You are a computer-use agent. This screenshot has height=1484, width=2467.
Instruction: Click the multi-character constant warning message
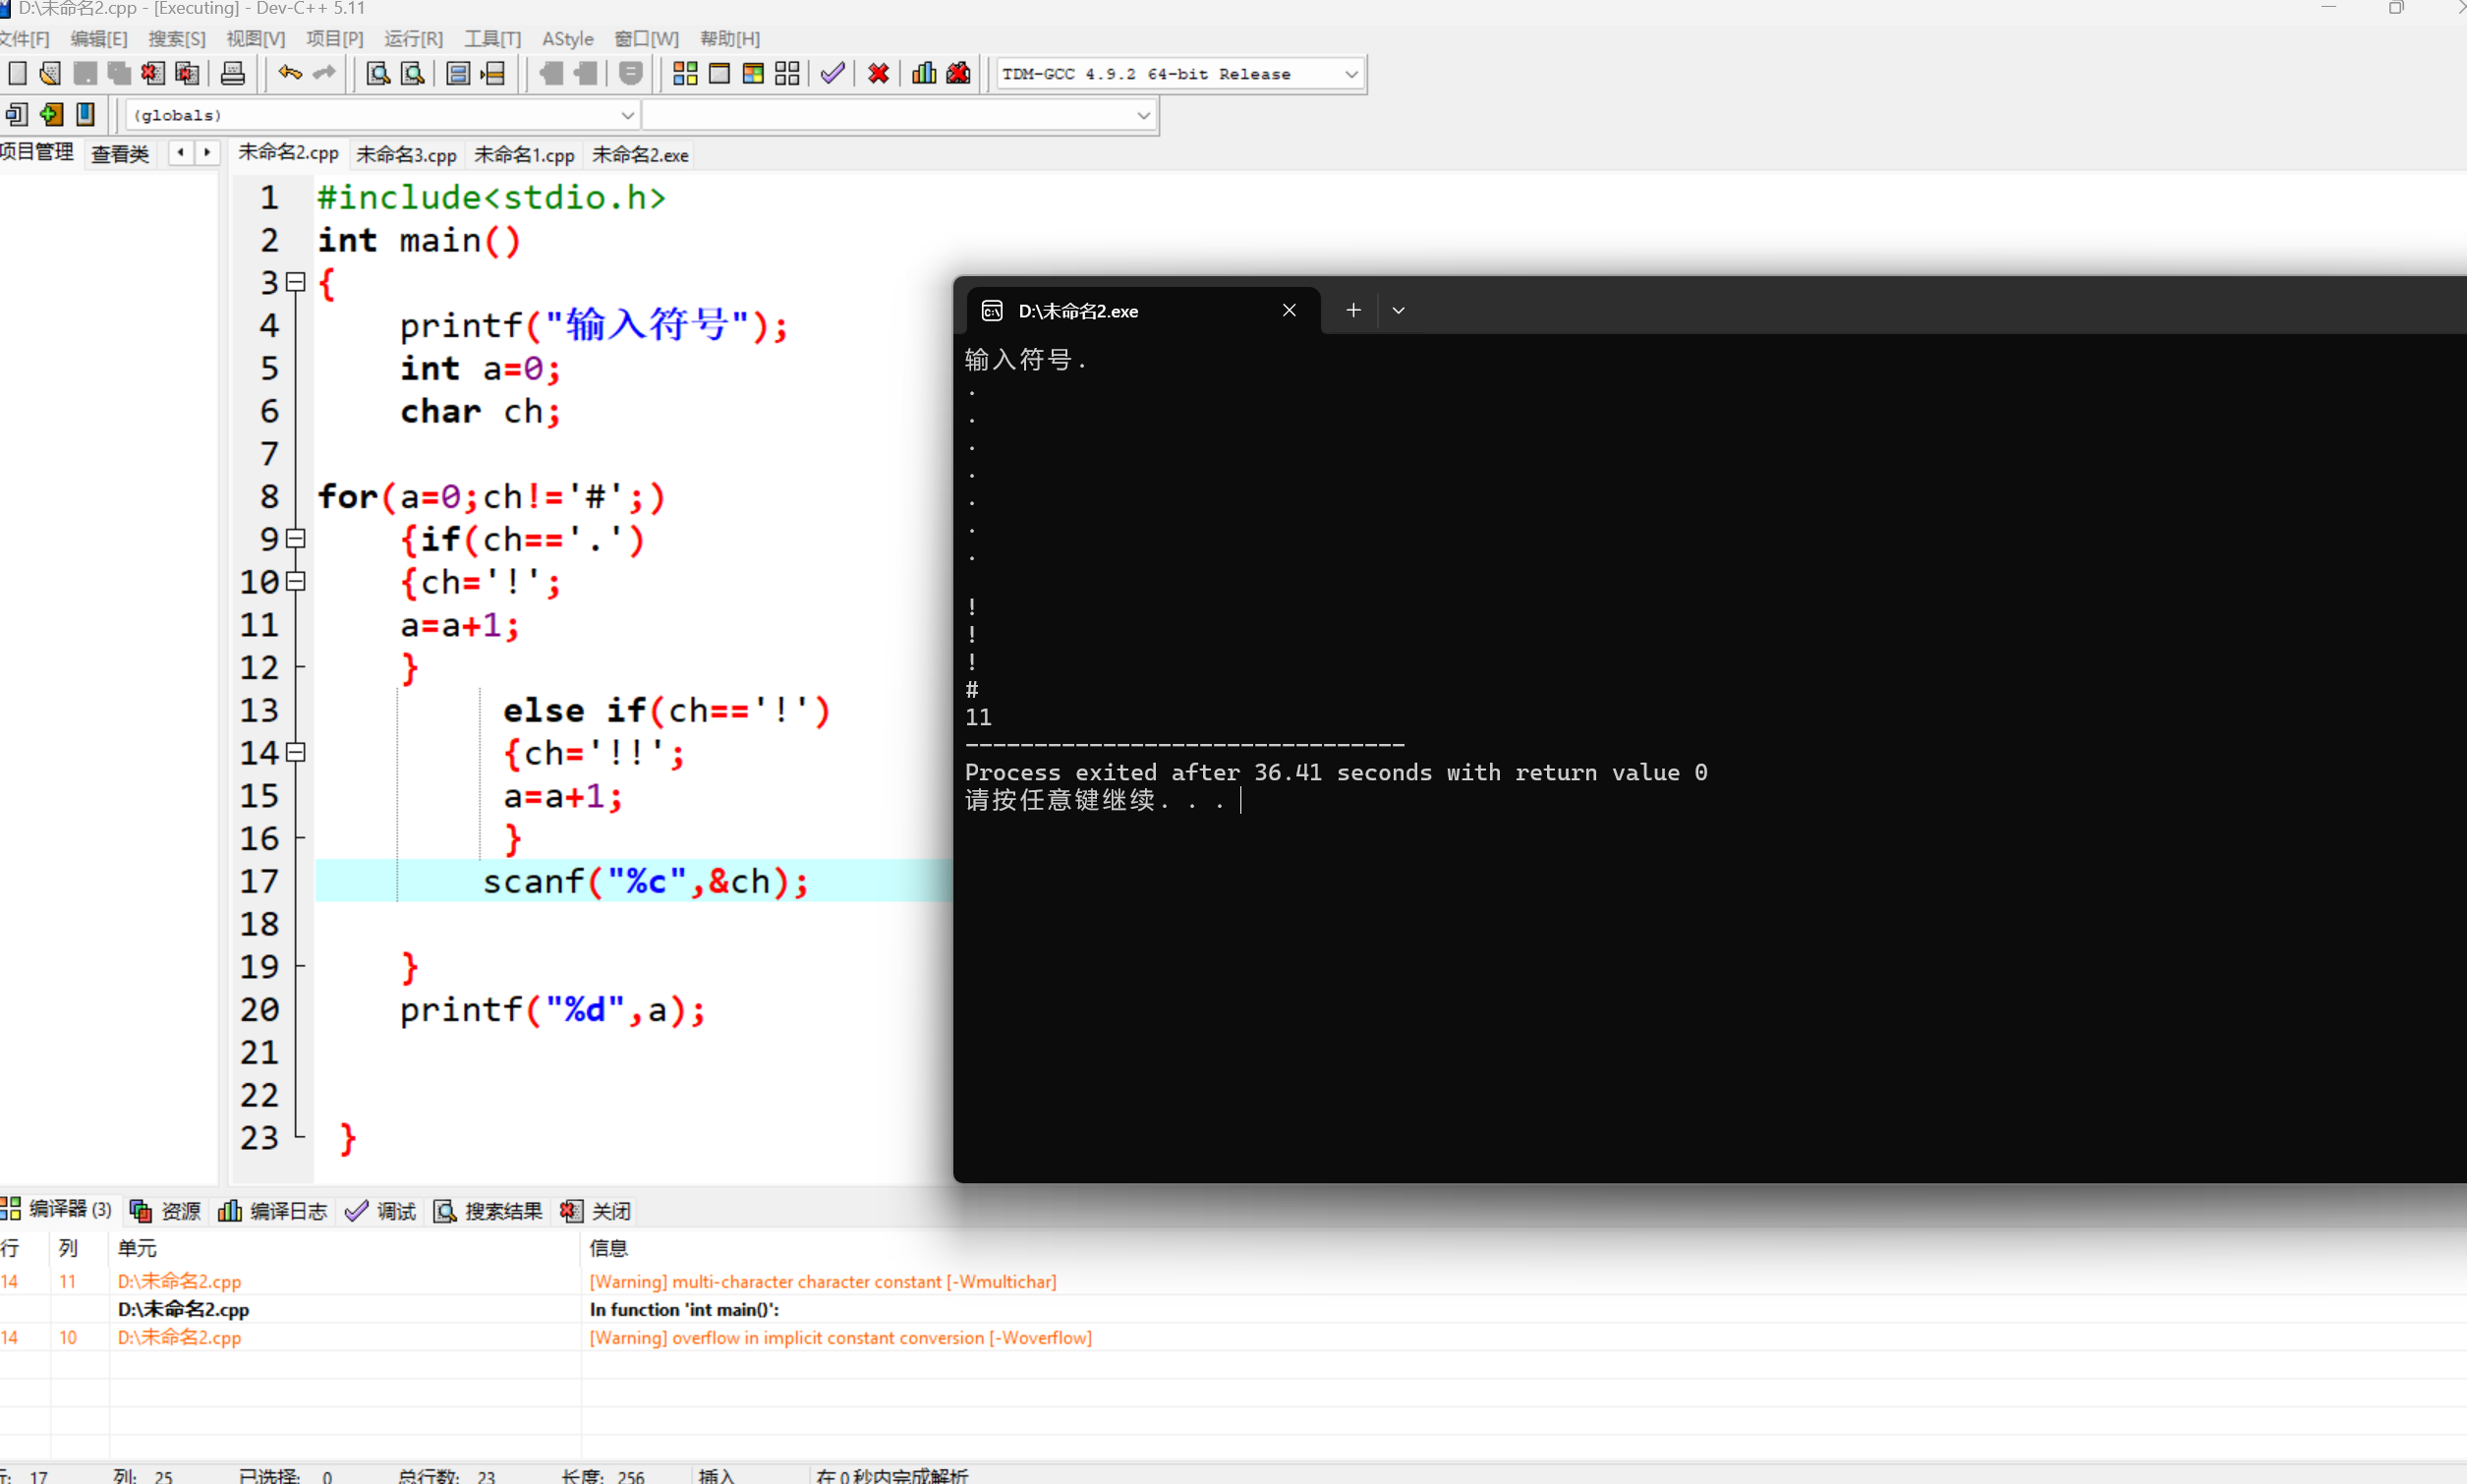822,1281
